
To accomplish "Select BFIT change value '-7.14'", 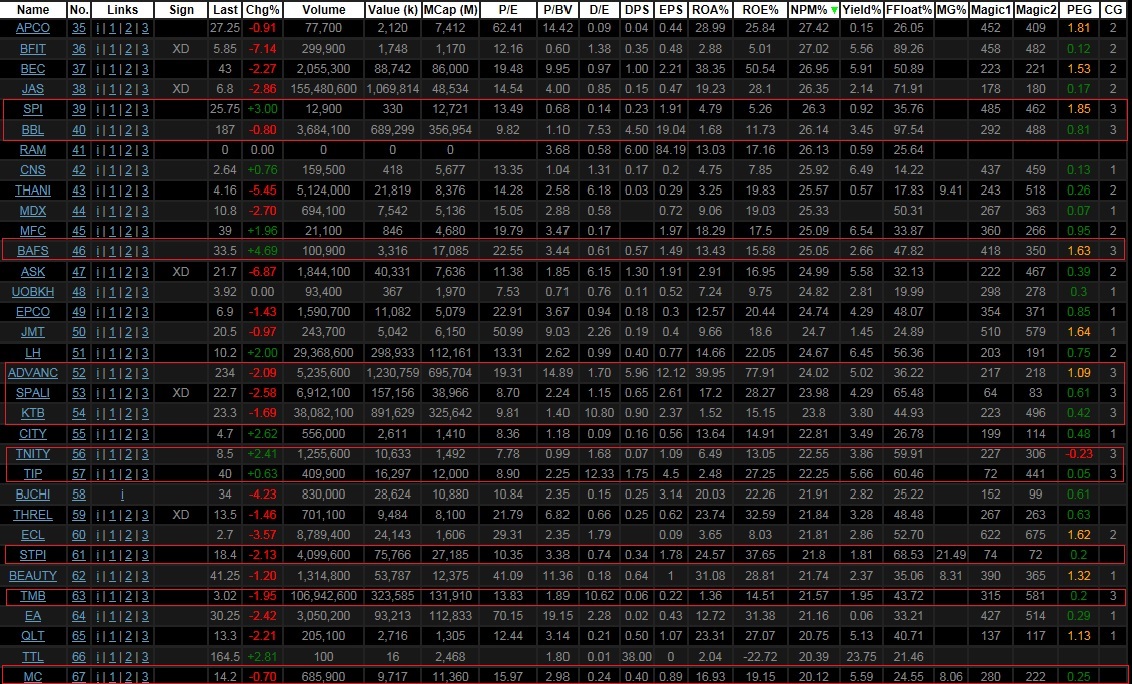I will click(x=262, y=48).
